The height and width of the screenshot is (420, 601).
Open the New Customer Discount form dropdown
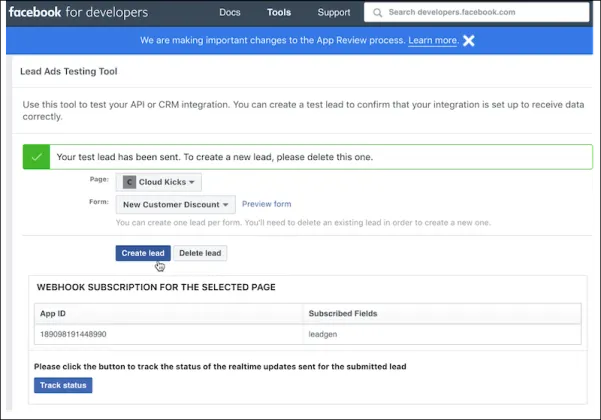(176, 205)
